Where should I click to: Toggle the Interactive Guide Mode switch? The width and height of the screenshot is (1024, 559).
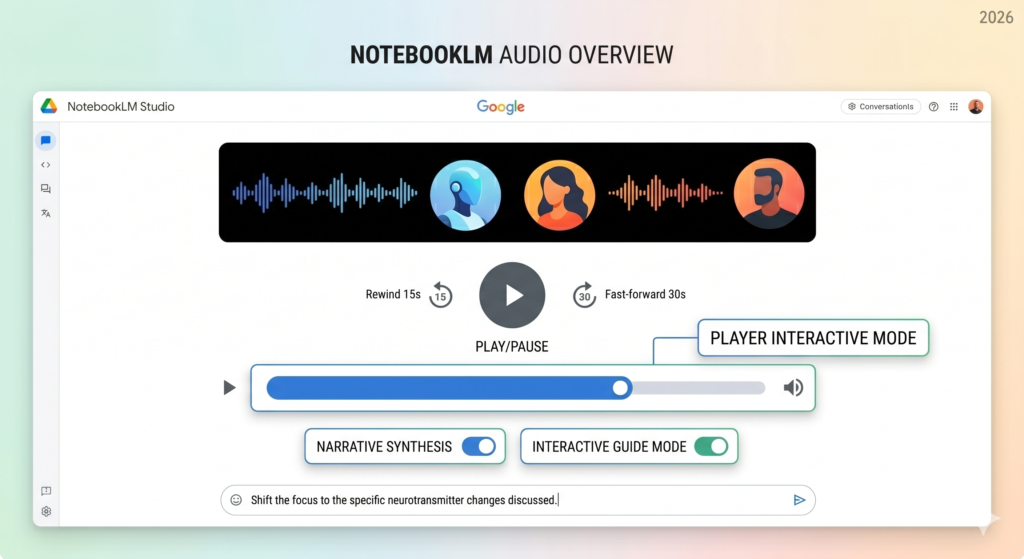tap(711, 447)
